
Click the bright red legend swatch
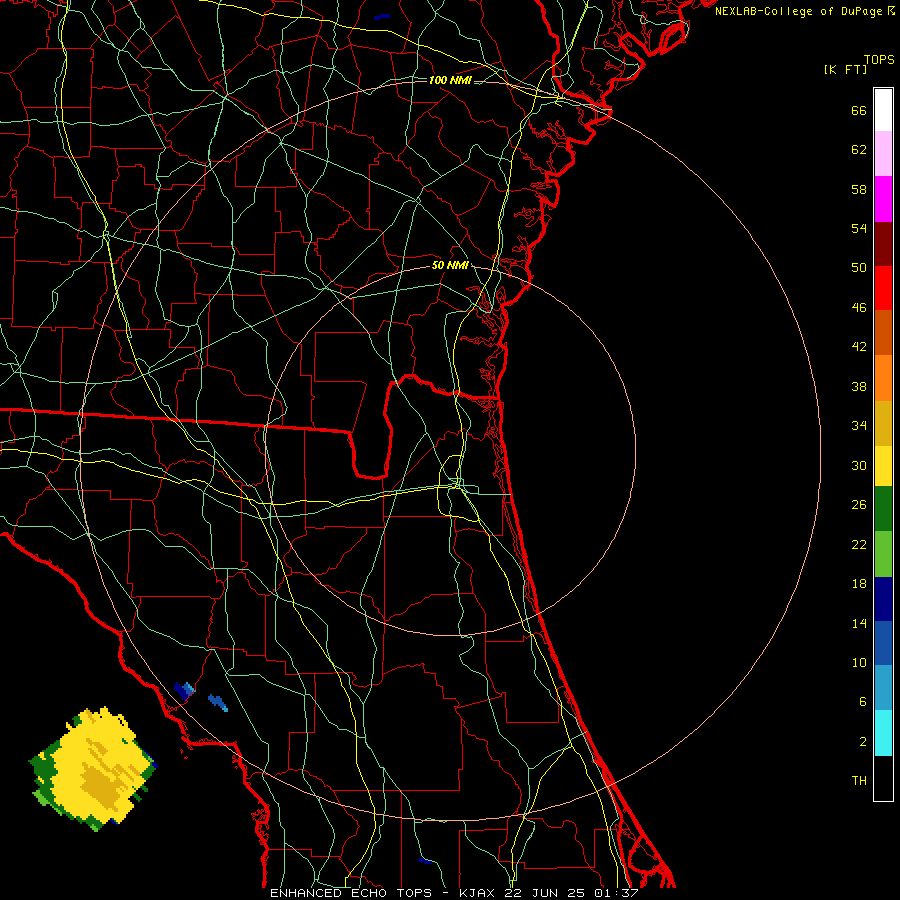pos(883,288)
